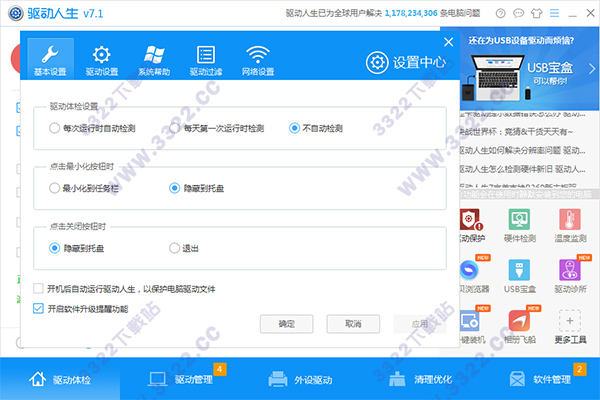
Task: Open 清理优化 section
Action: coord(420,379)
